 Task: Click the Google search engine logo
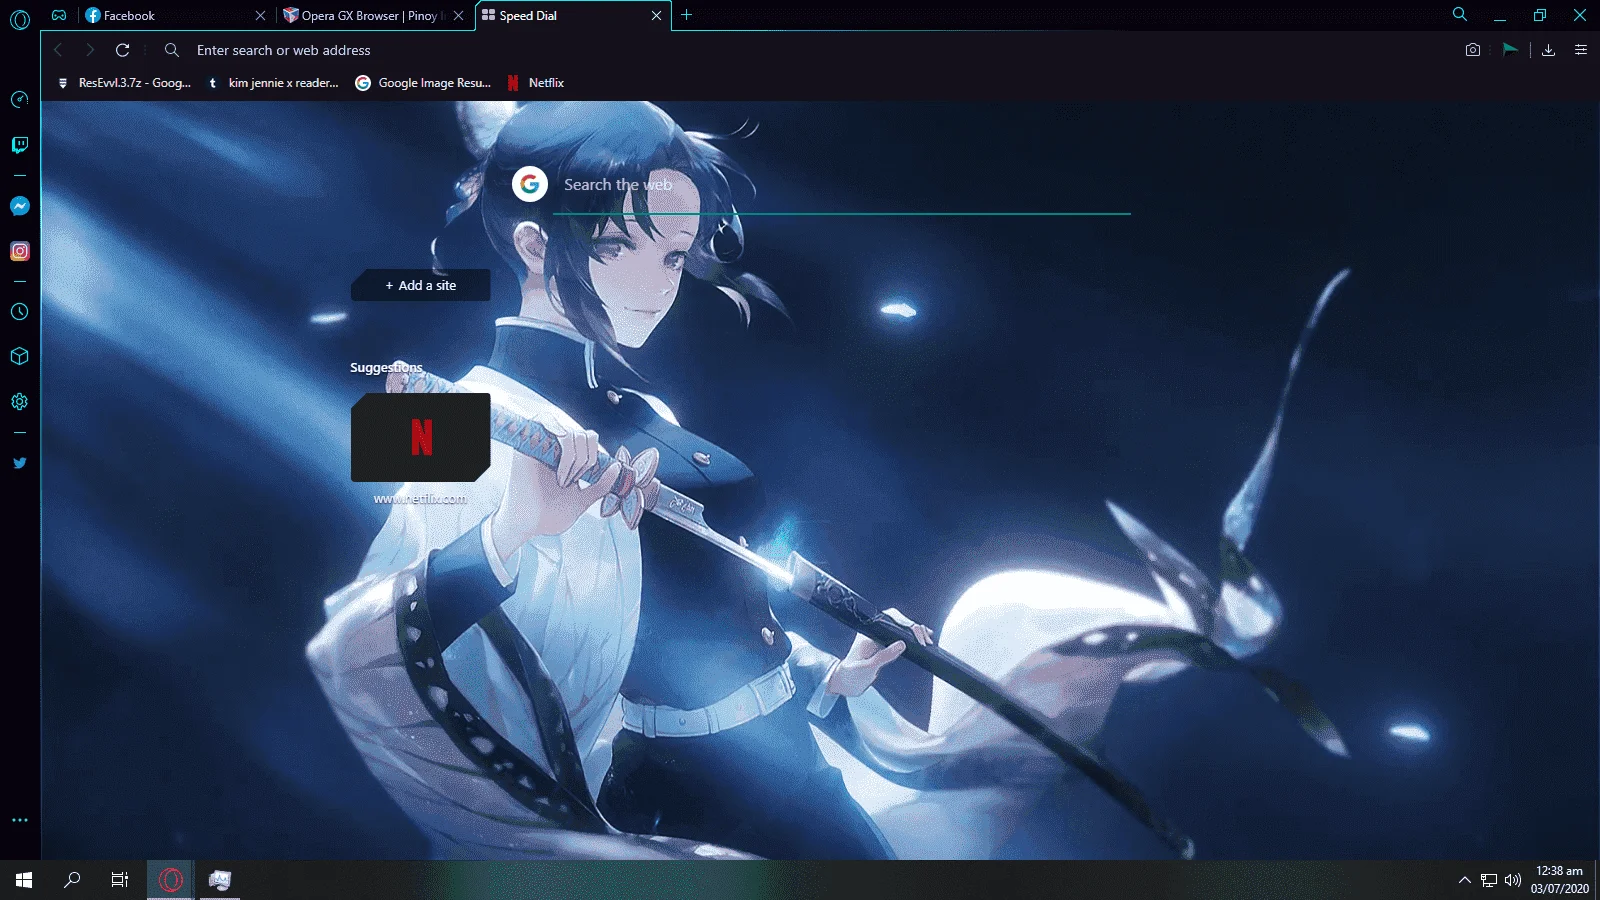pyautogui.click(x=530, y=184)
